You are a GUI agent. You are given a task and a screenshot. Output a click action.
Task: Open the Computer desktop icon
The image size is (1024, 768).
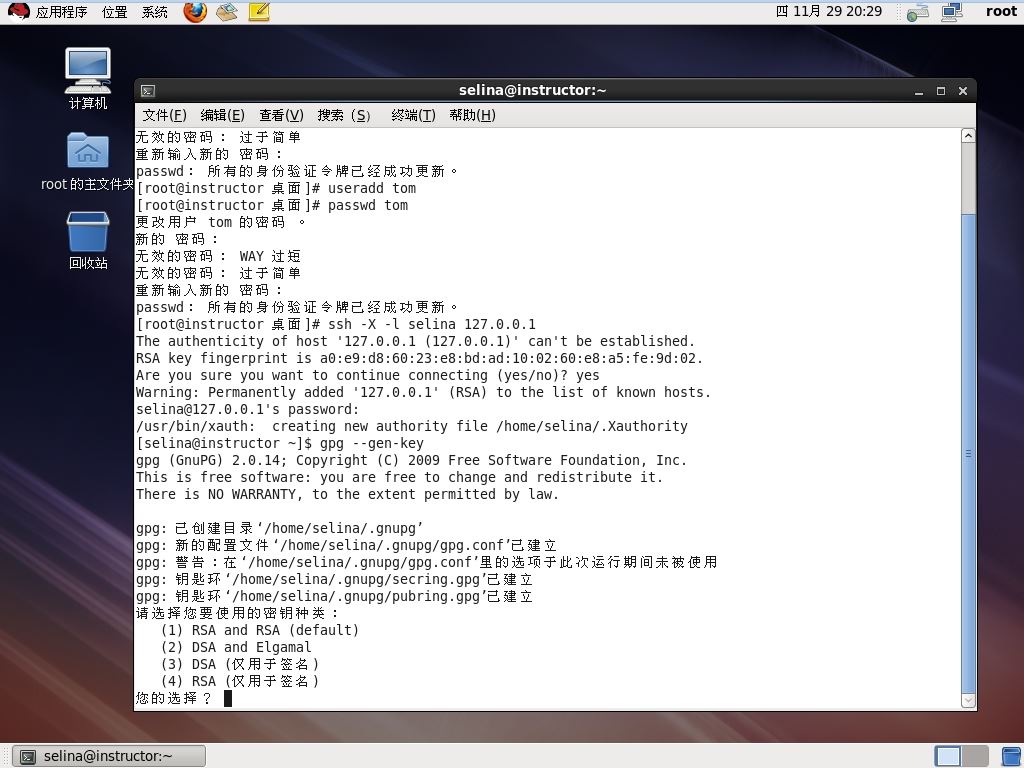point(88,78)
